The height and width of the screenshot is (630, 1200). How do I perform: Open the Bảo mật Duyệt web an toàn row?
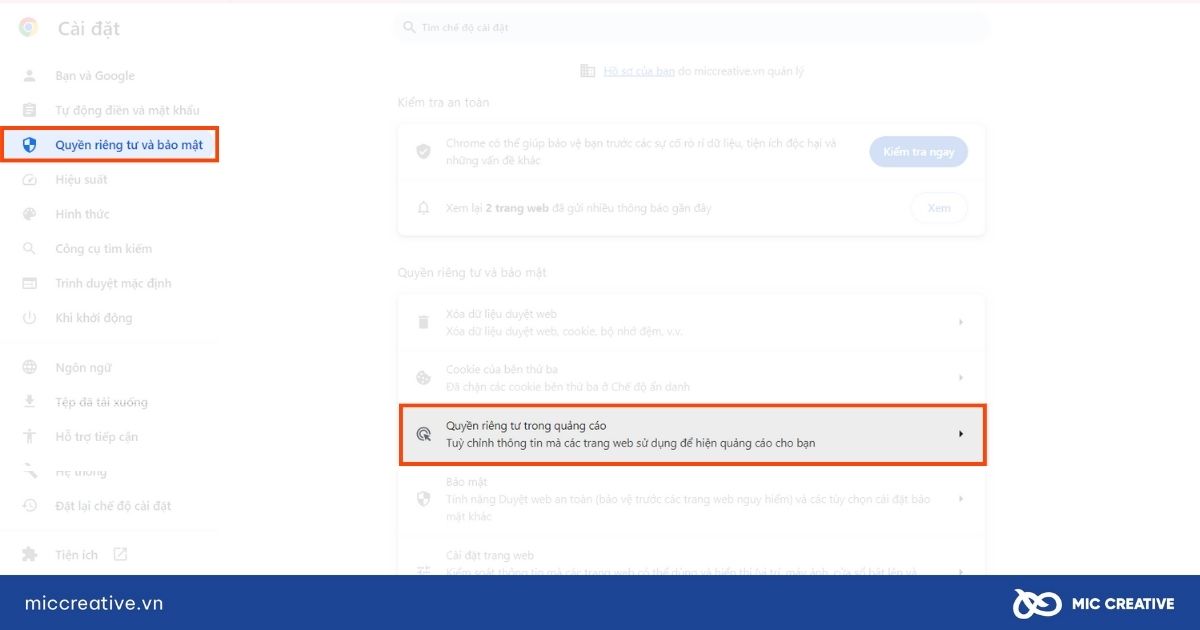tap(691, 498)
